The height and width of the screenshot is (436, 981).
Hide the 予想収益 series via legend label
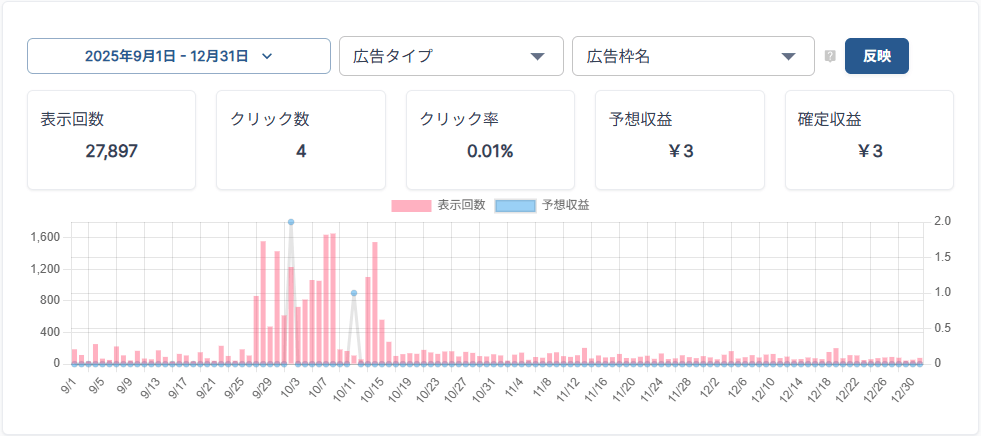(566, 205)
